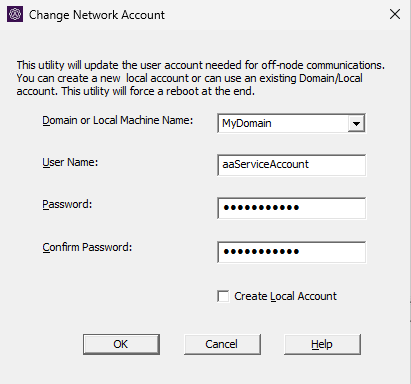Enable the Create Local Account checkbox
This screenshot has width=411, height=384.
click(x=223, y=296)
